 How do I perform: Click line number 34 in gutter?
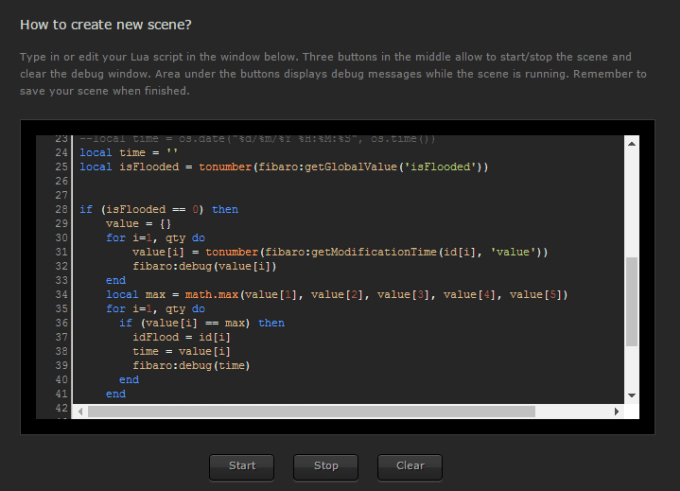point(62,295)
